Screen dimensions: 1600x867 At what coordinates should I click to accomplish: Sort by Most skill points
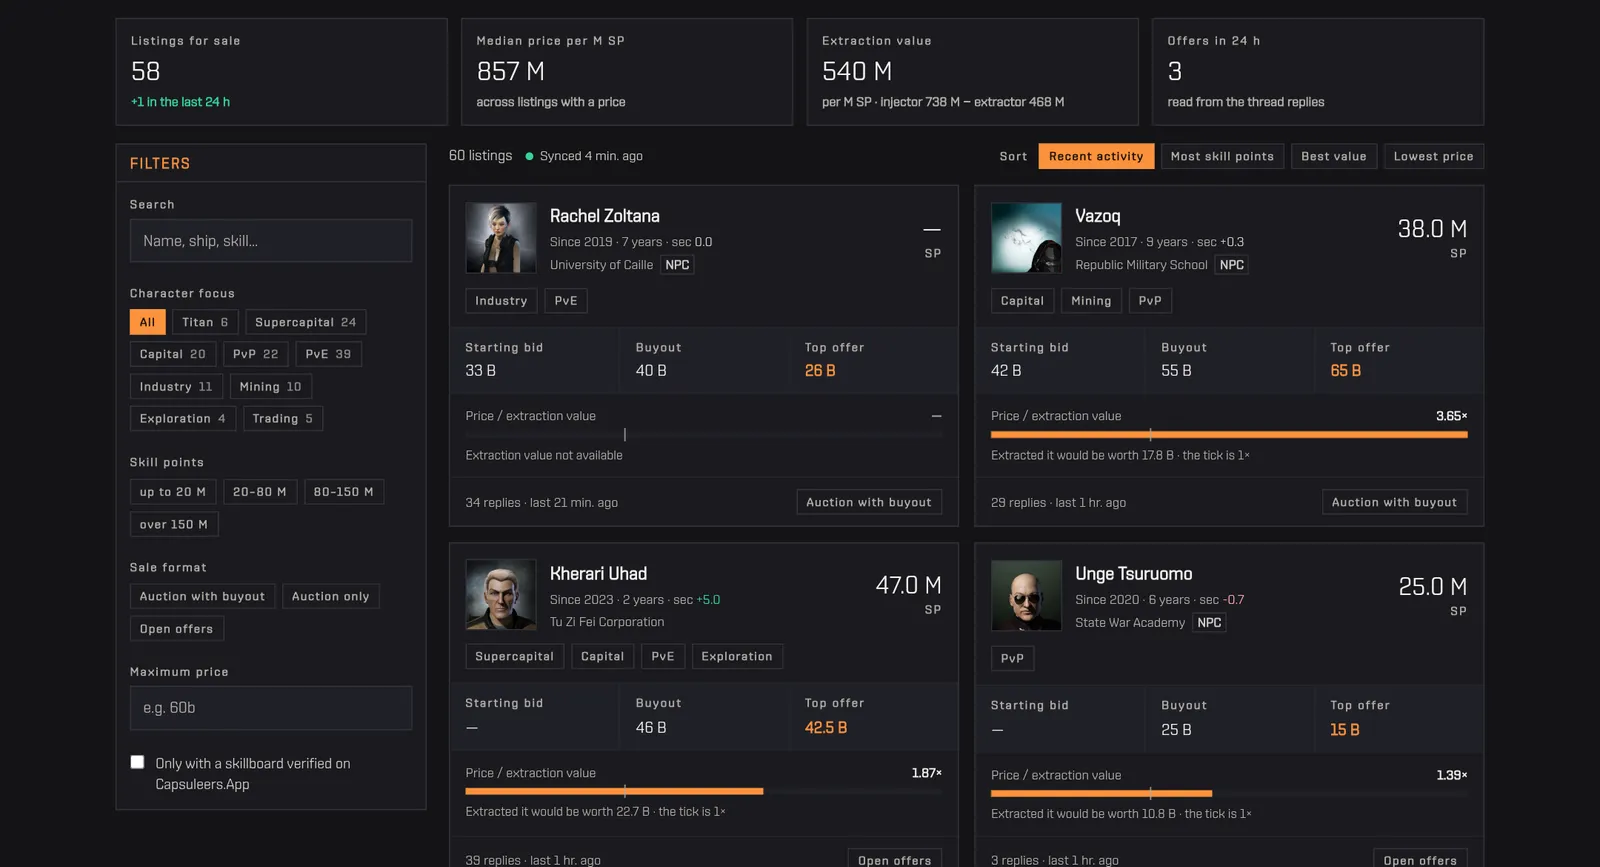(1223, 156)
